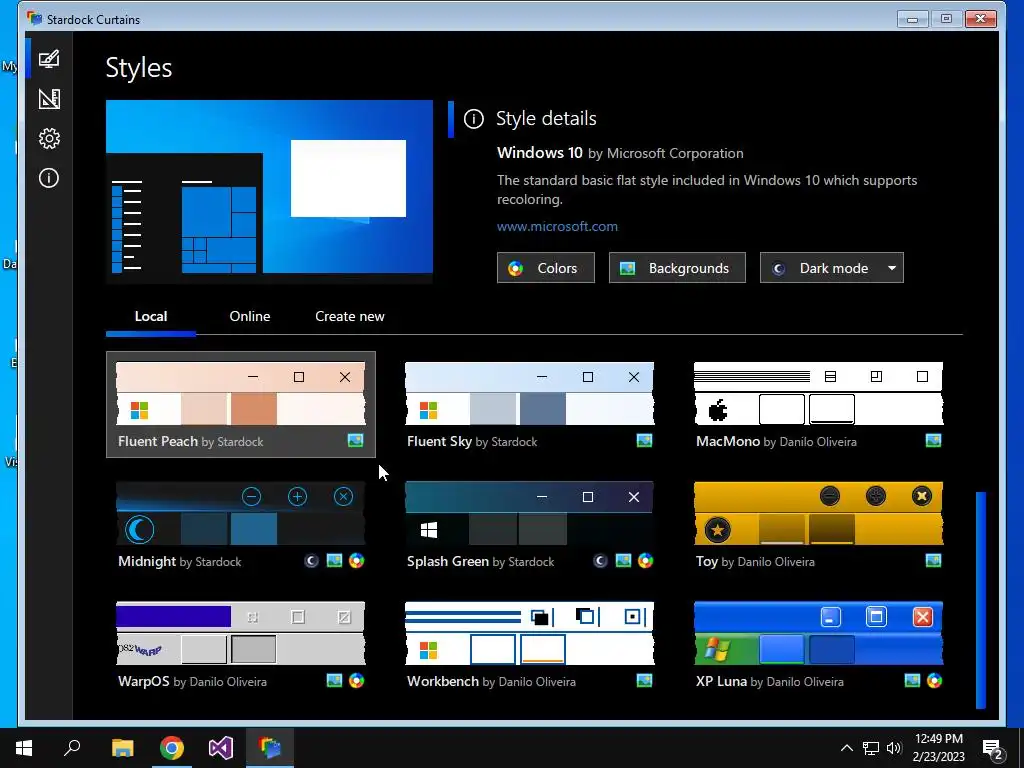Select the Midnight style
The width and height of the screenshot is (1024, 768).
240,525
